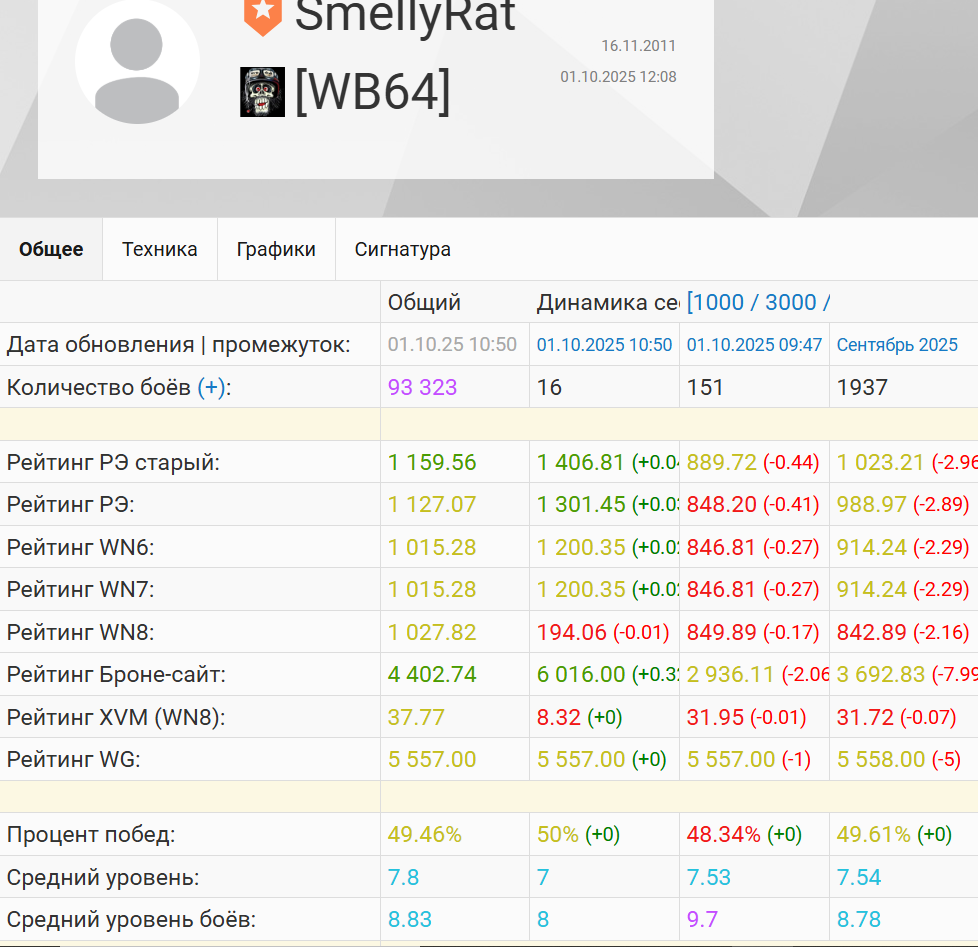The width and height of the screenshot is (978, 947).
Task: Click the default user avatar picture
Action: tap(137, 62)
